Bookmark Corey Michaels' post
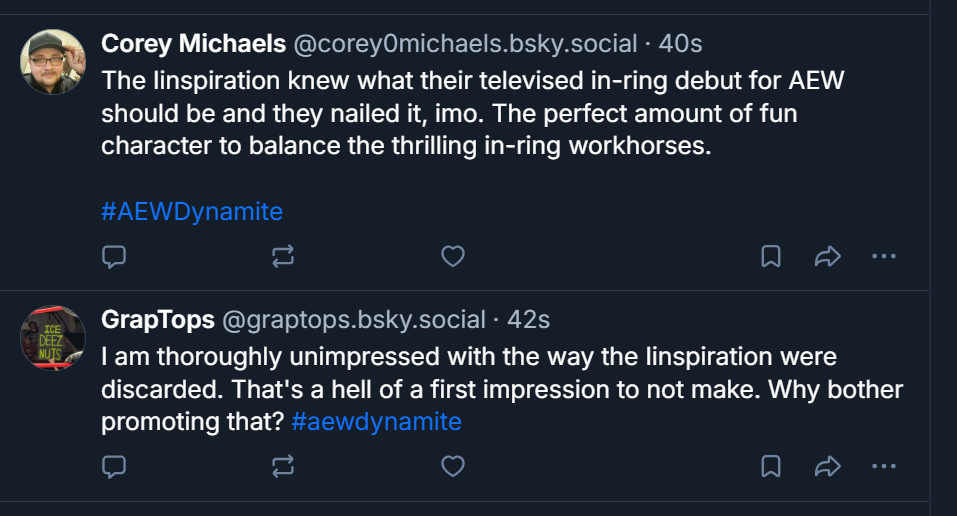This screenshot has width=957, height=516. [771, 257]
